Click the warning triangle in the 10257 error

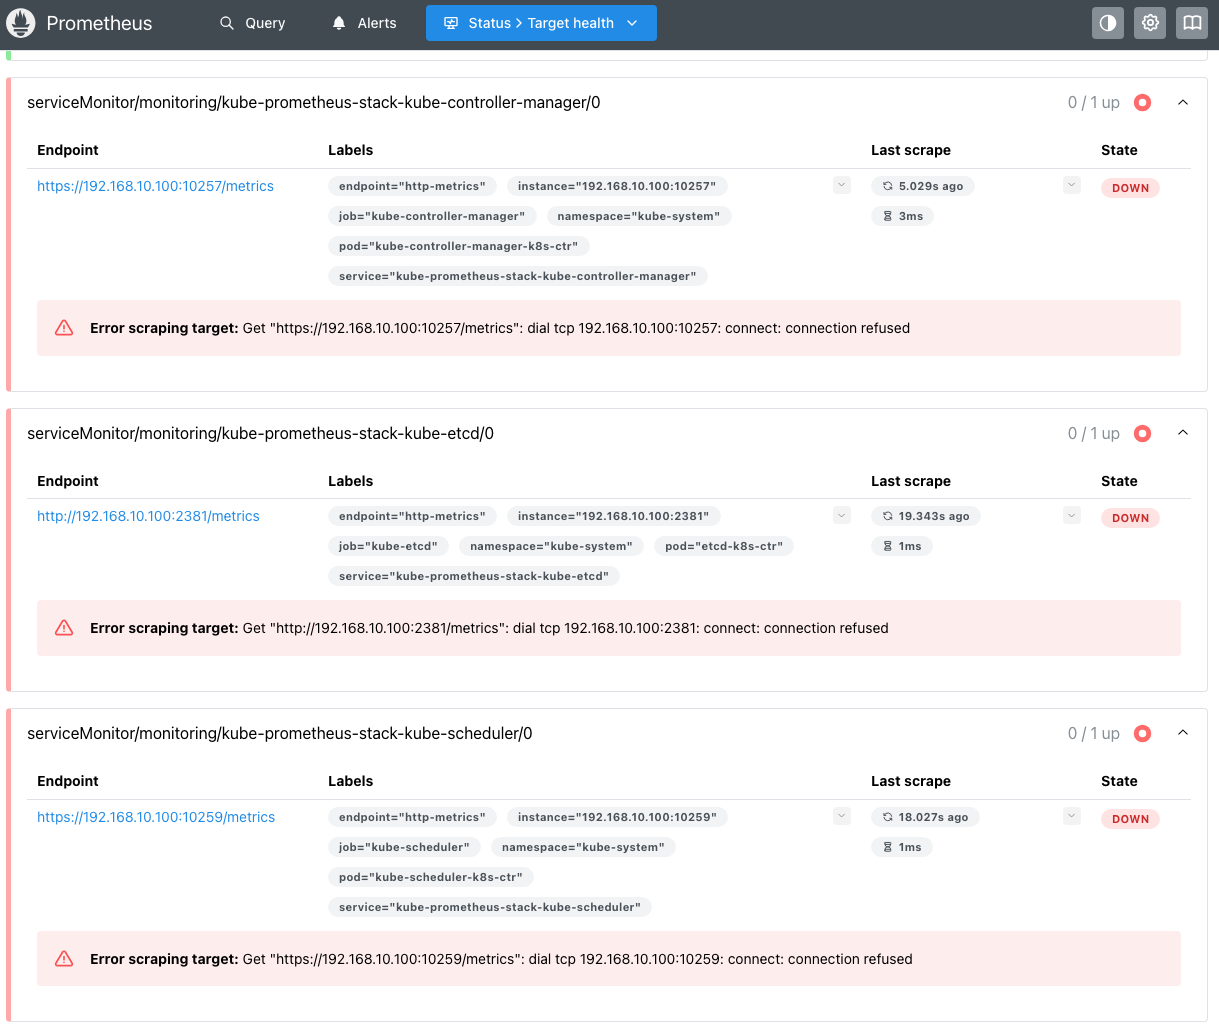click(64, 328)
